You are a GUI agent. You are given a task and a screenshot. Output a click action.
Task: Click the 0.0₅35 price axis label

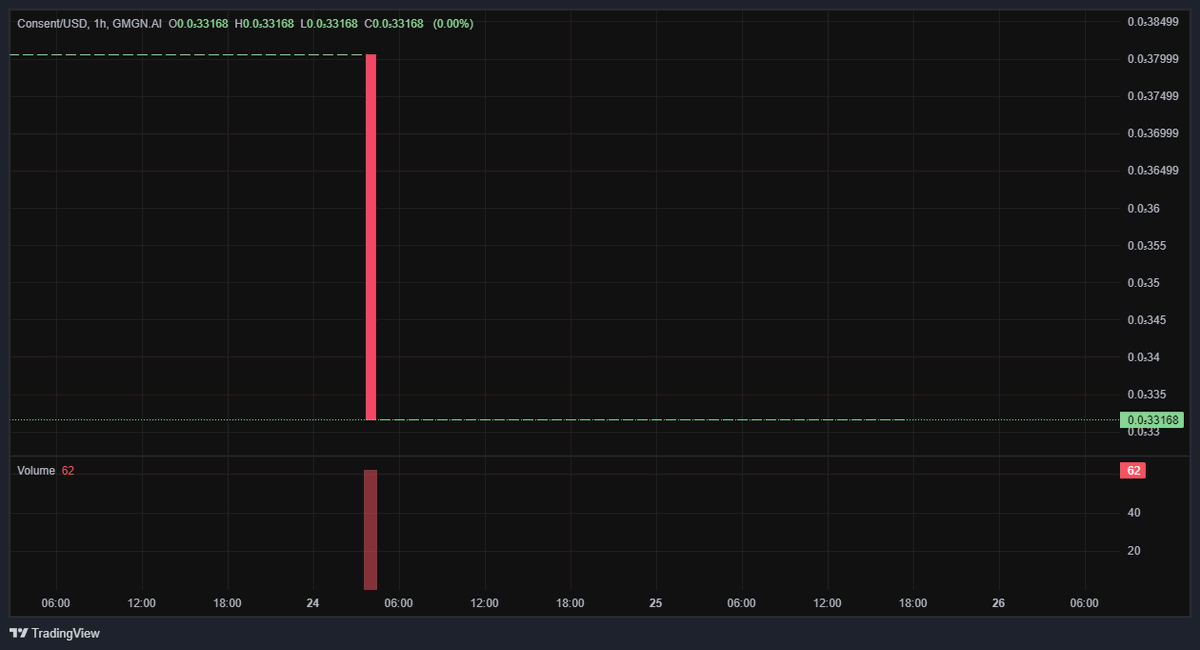[x=1144, y=283]
